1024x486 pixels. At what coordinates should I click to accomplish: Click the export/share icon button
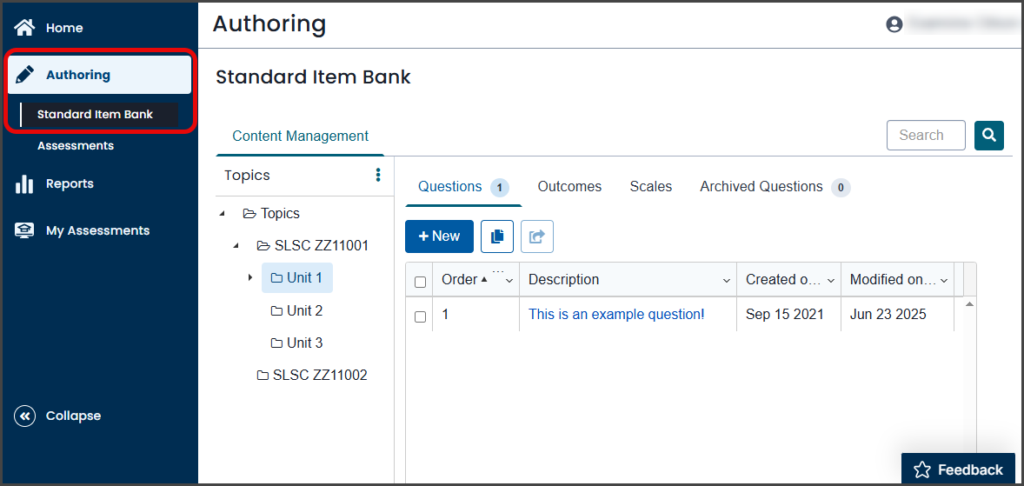click(537, 236)
